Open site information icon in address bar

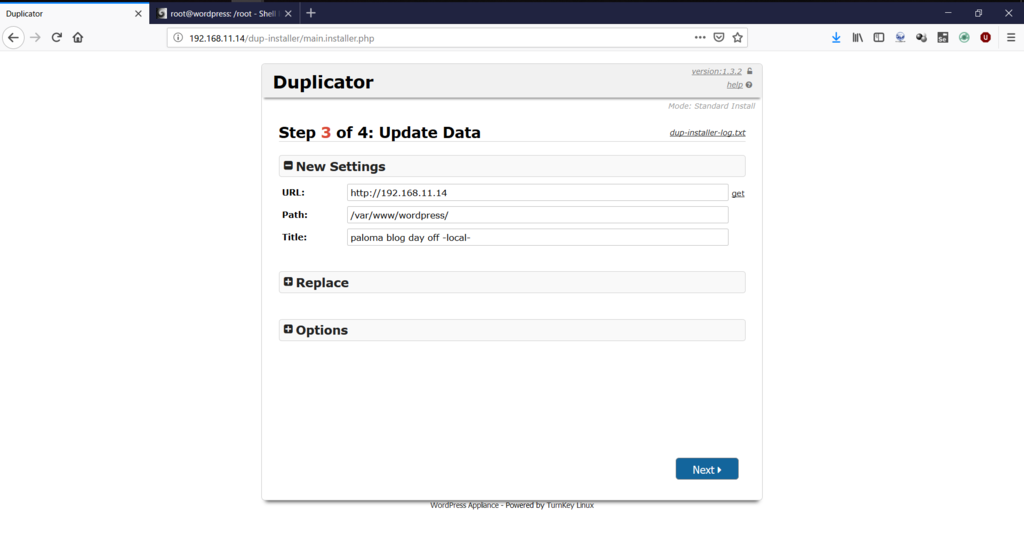click(x=178, y=38)
